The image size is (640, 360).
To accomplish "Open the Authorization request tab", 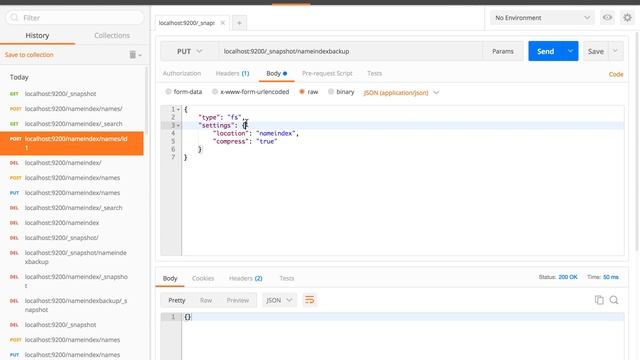I will pos(182,73).
